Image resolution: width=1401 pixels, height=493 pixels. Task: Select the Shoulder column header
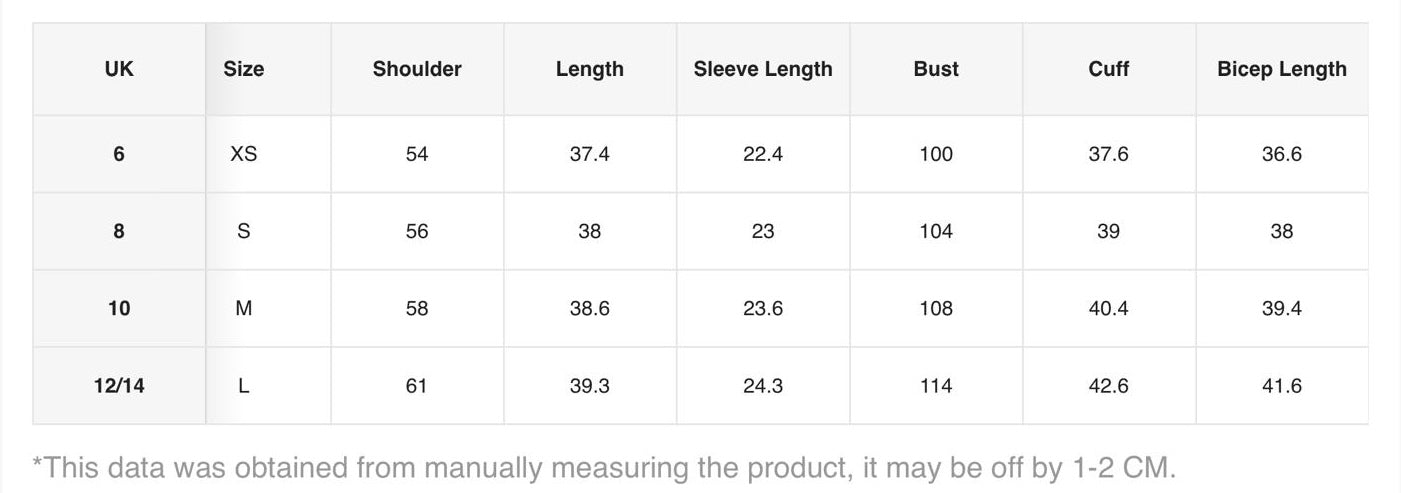click(x=417, y=69)
